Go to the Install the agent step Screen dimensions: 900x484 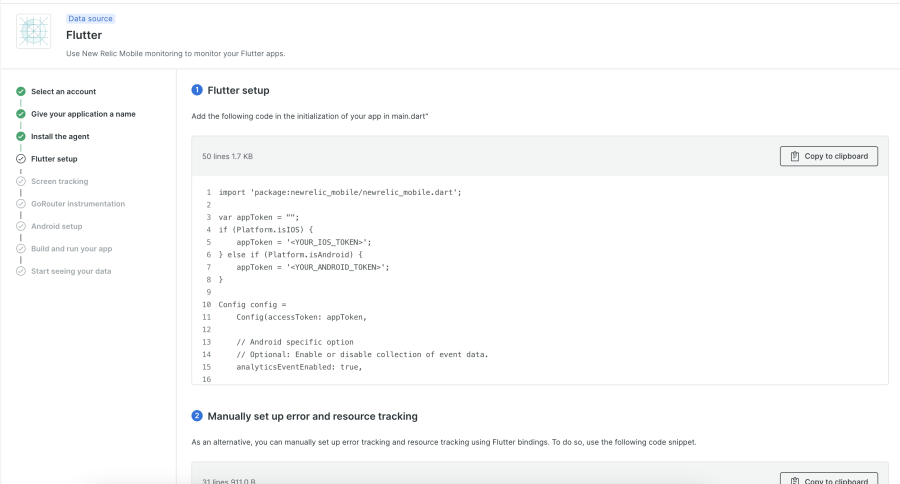60,136
